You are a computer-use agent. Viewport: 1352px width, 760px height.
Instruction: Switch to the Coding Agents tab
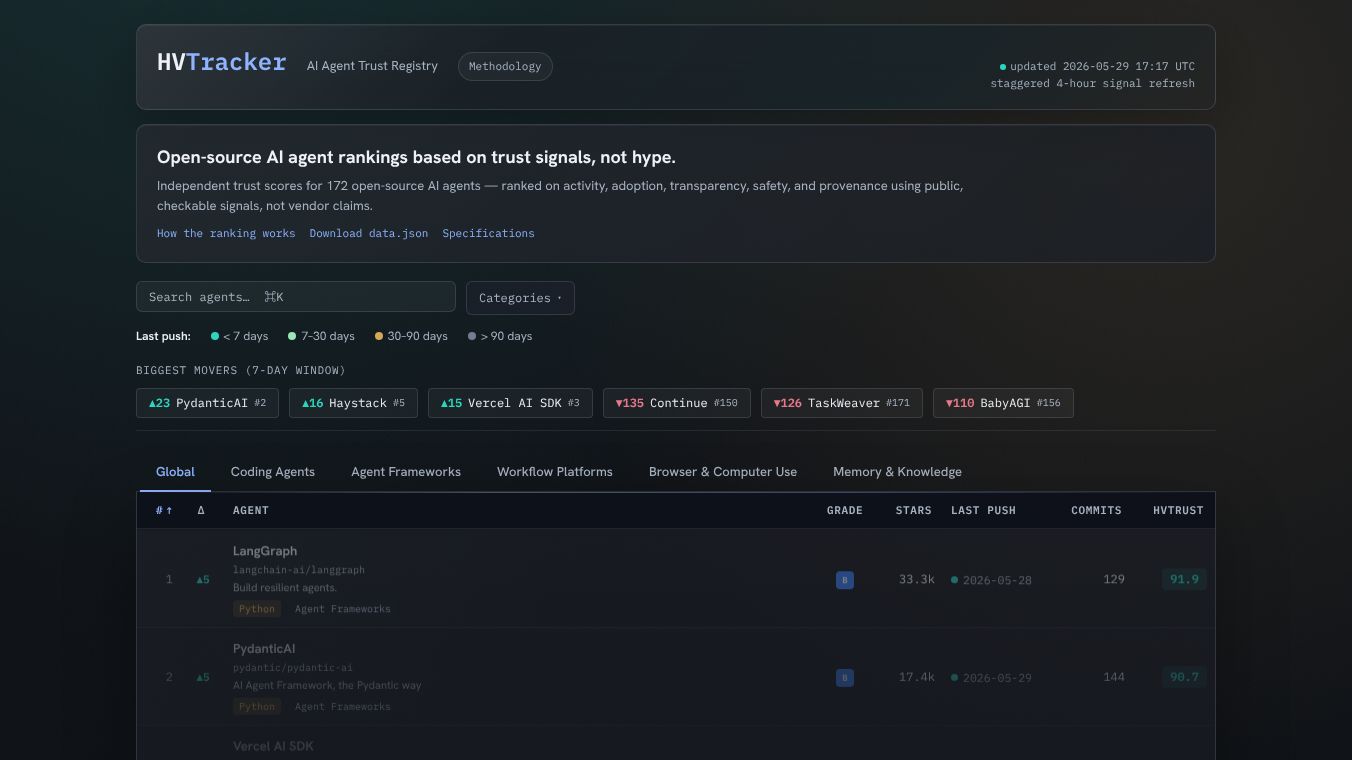[273, 472]
